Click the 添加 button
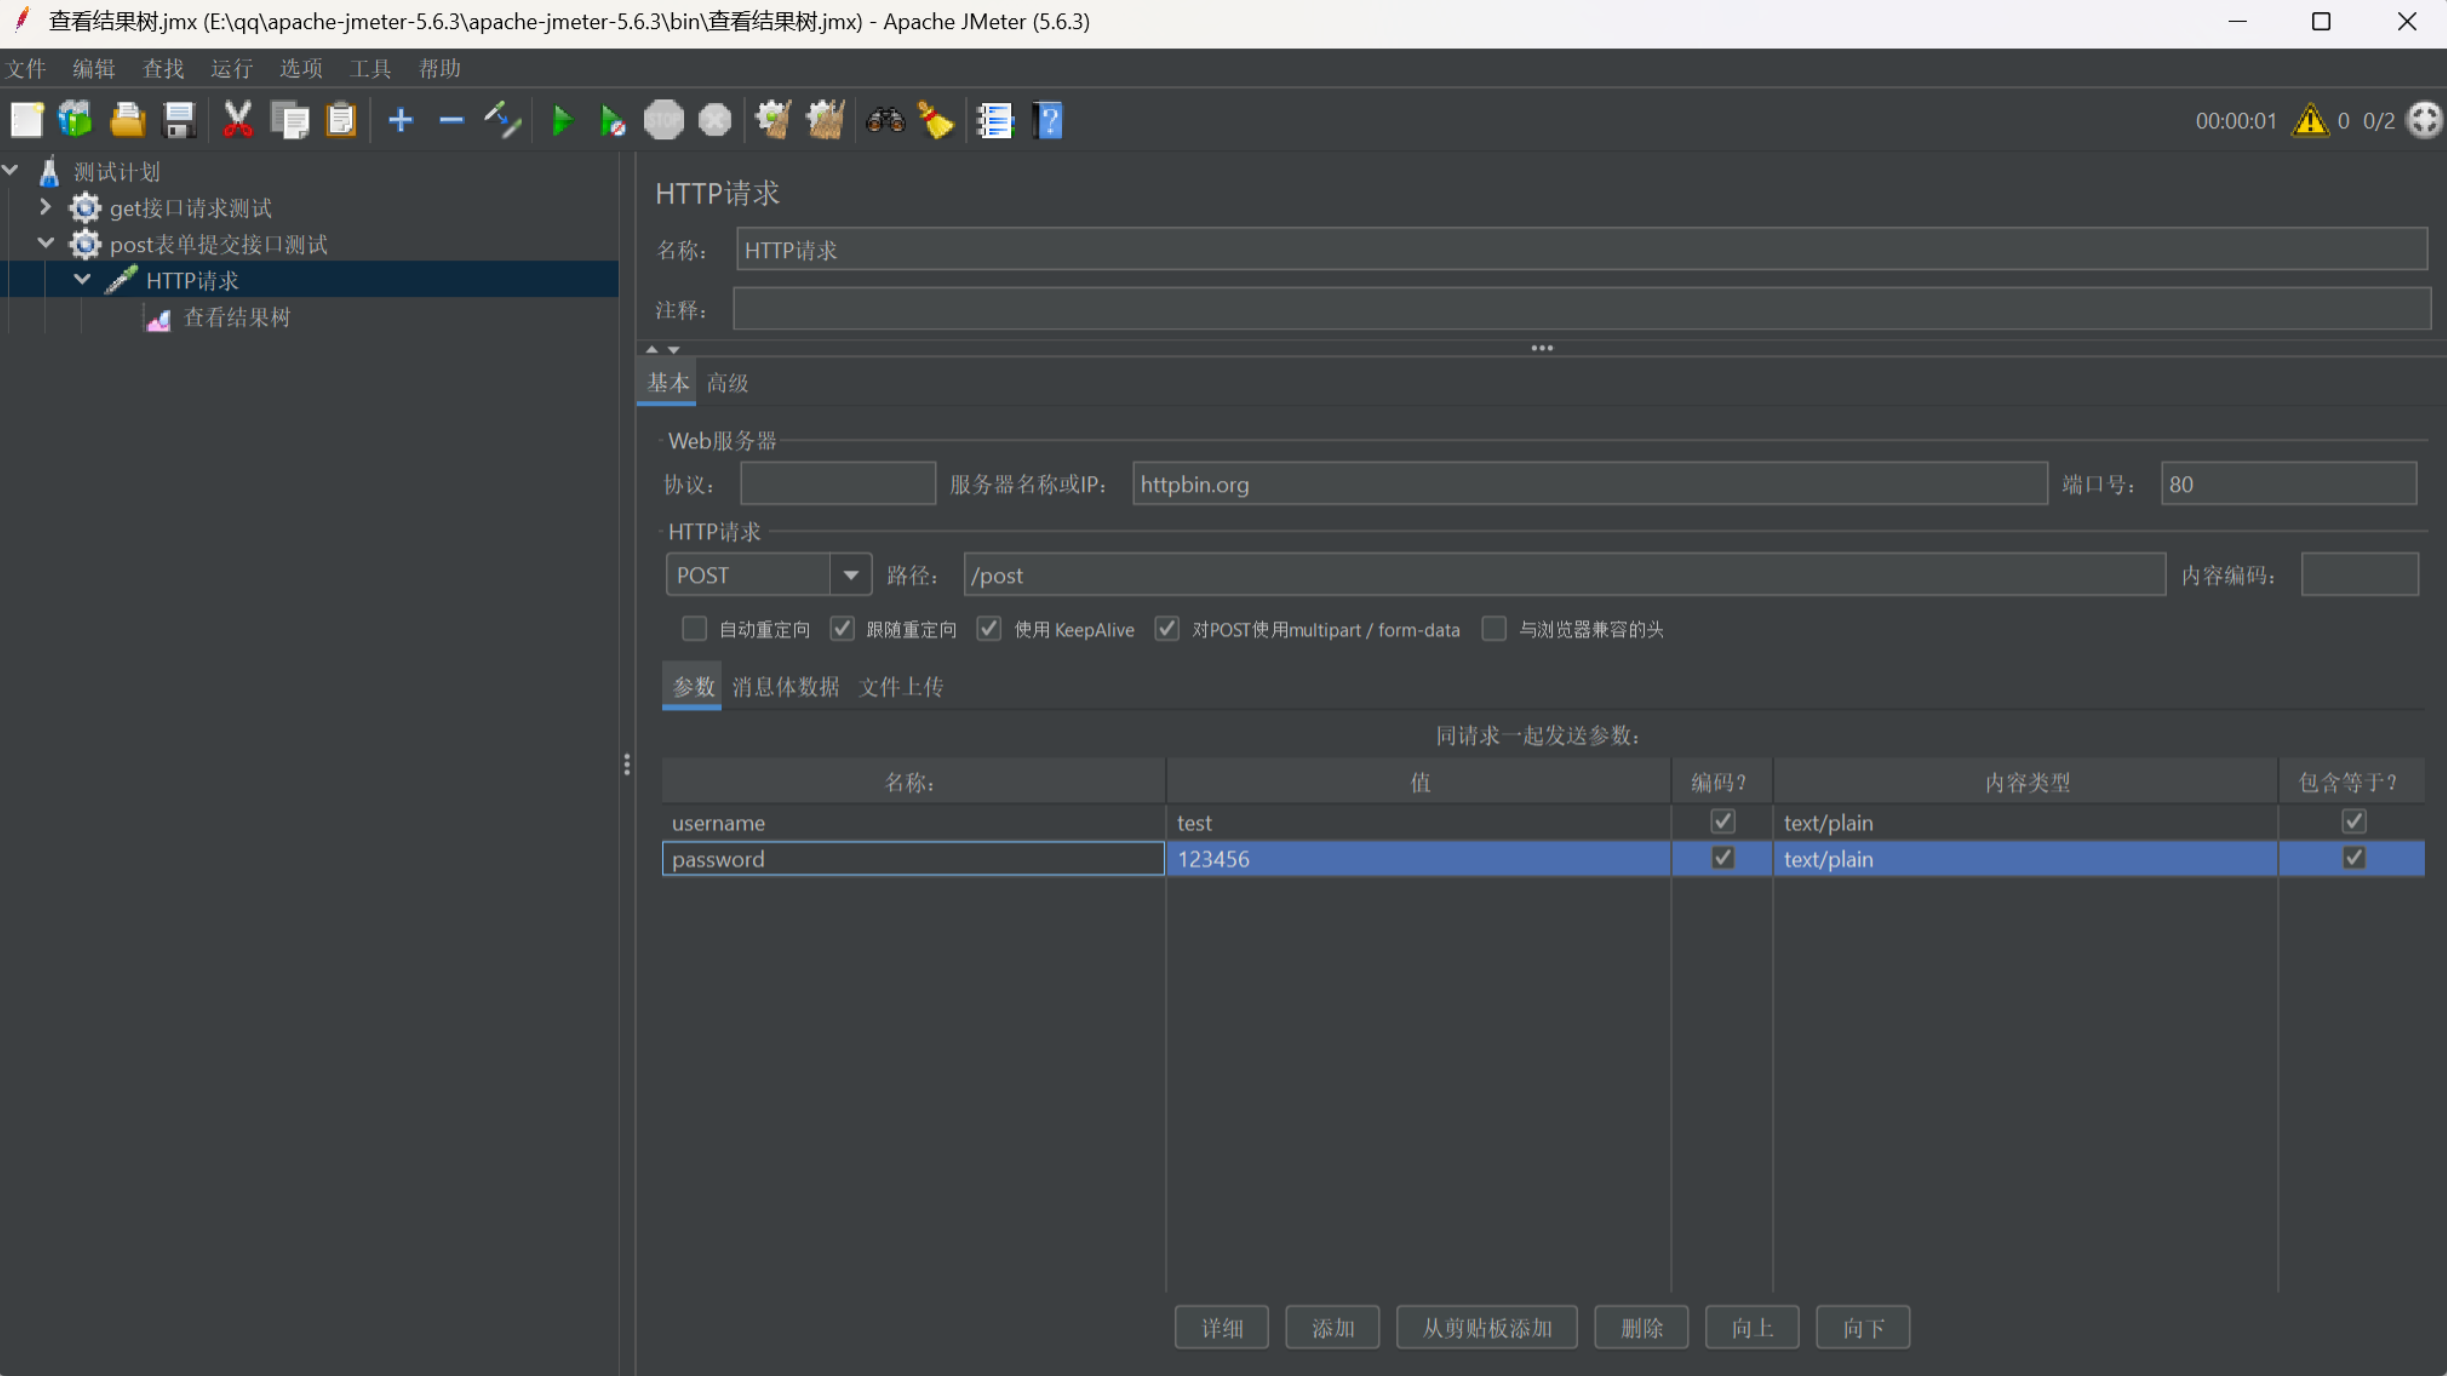 (1332, 1328)
